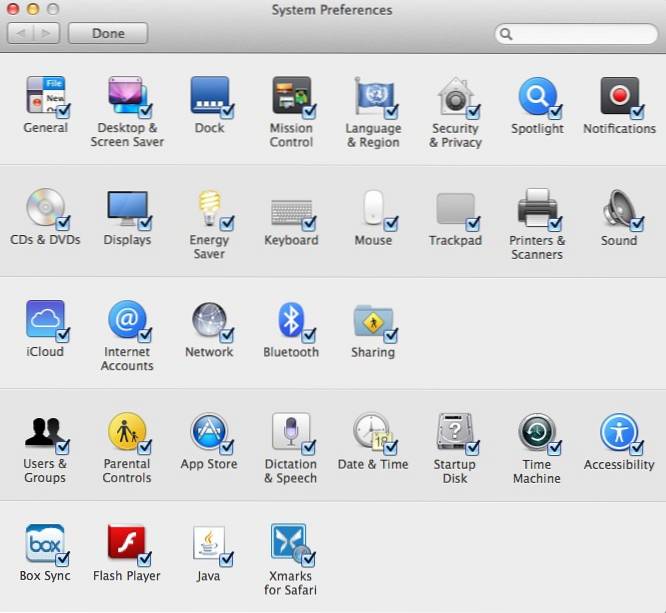666x613 pixels.
Task: Uncheck the Dock checkbox
Action: (227, 111)
